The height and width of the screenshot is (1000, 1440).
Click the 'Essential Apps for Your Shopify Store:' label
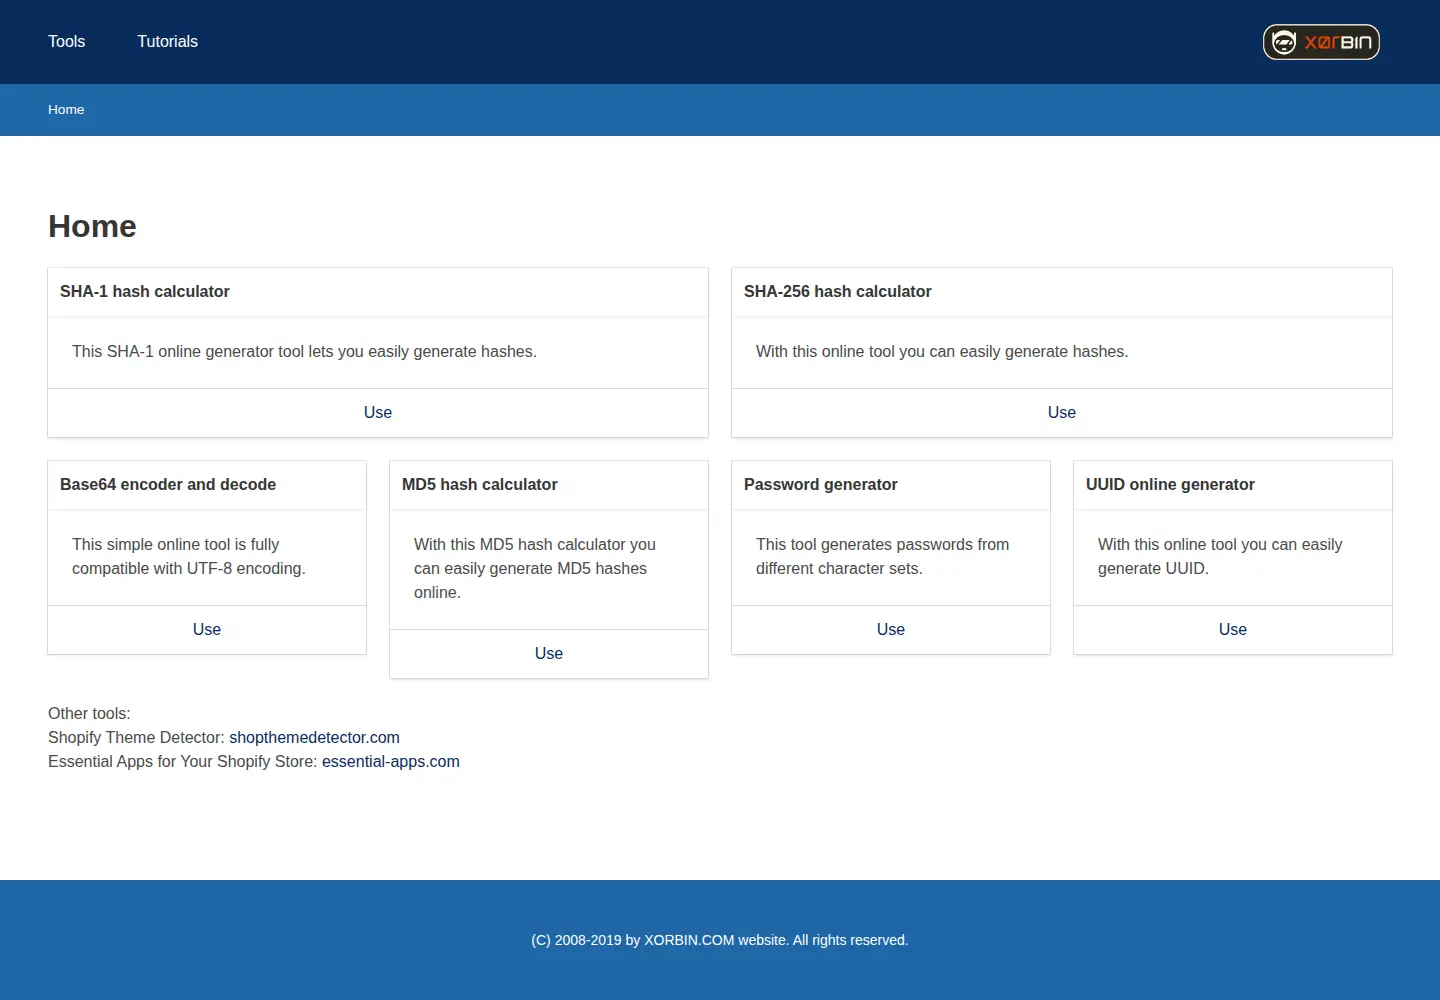point(183,761)
